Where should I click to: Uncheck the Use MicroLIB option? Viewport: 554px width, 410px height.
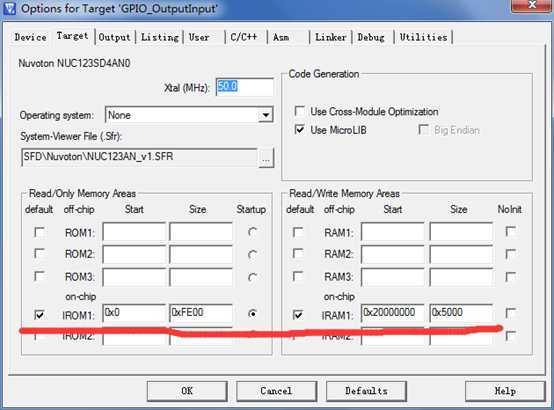tap(300, 130)
